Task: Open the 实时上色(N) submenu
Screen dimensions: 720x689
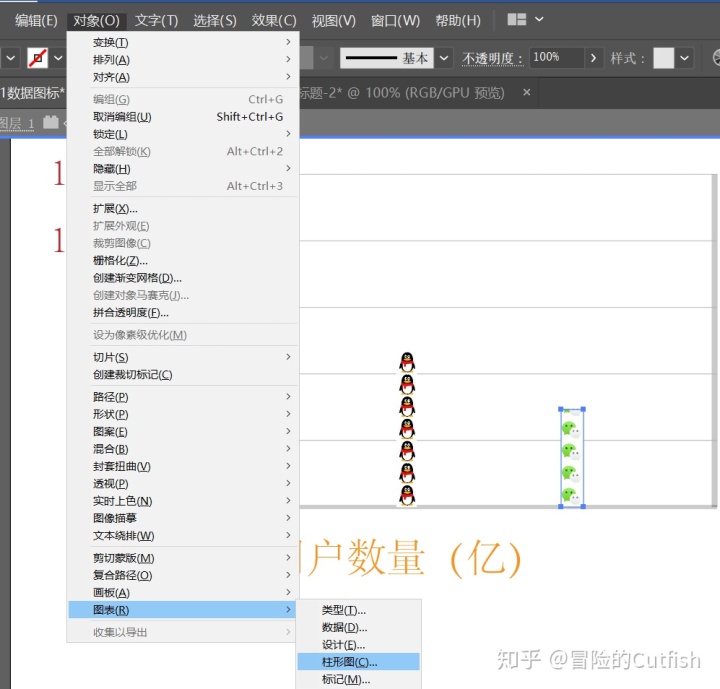Action: (183, 501)
